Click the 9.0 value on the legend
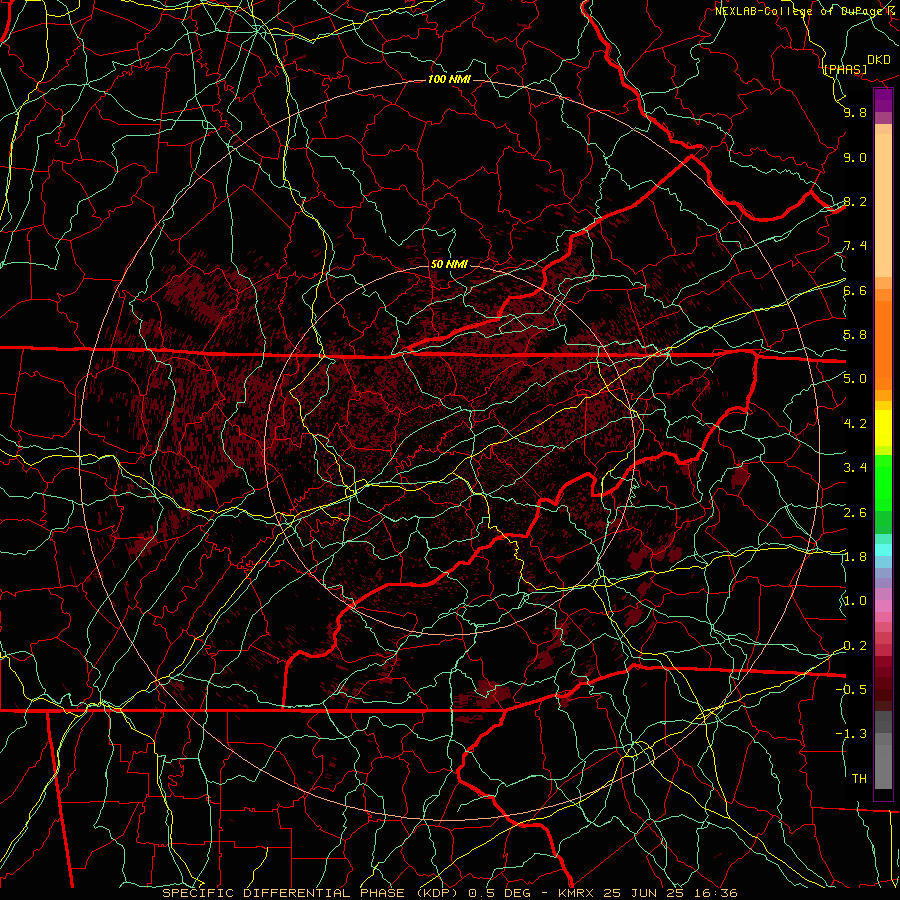900x900 pixels. pos(855,157)
